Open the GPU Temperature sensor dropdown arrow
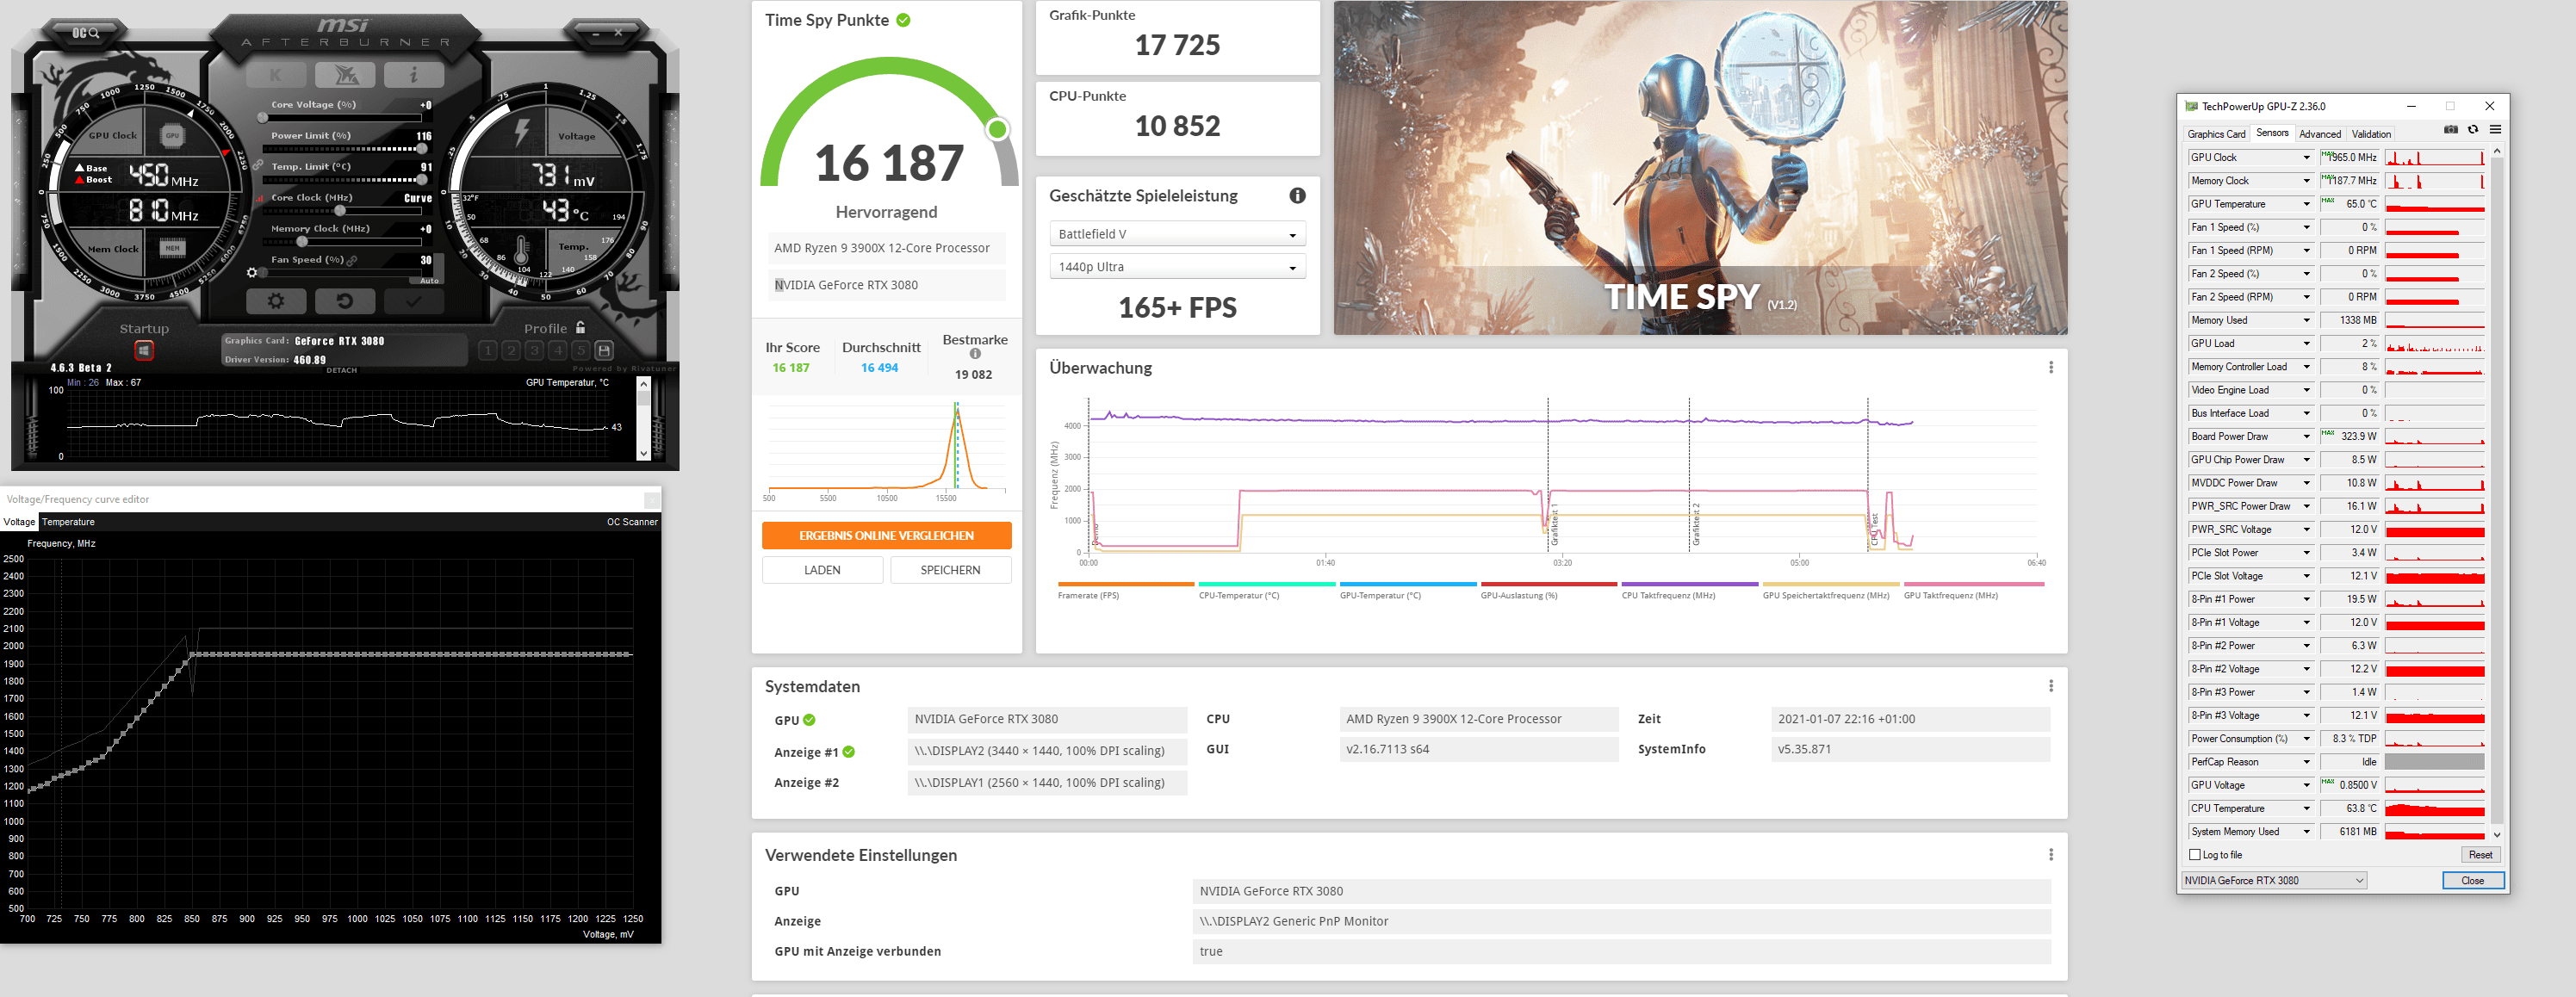The width and height of the screenshot is (2576, 997). coord(2306,204)
